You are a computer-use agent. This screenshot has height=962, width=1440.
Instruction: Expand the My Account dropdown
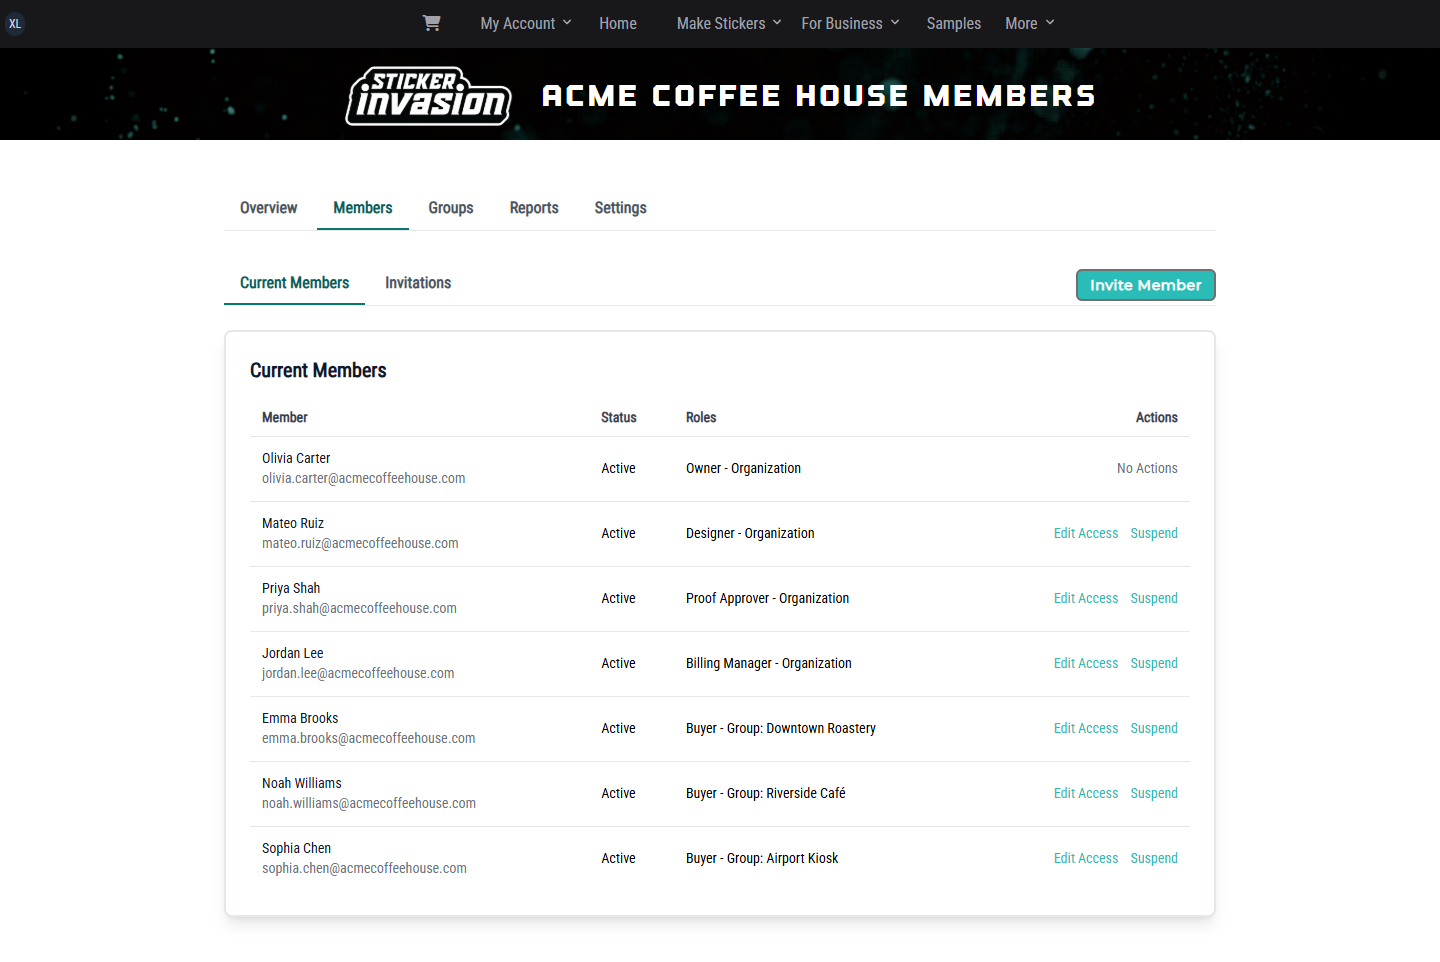click(x=526, y=23)
